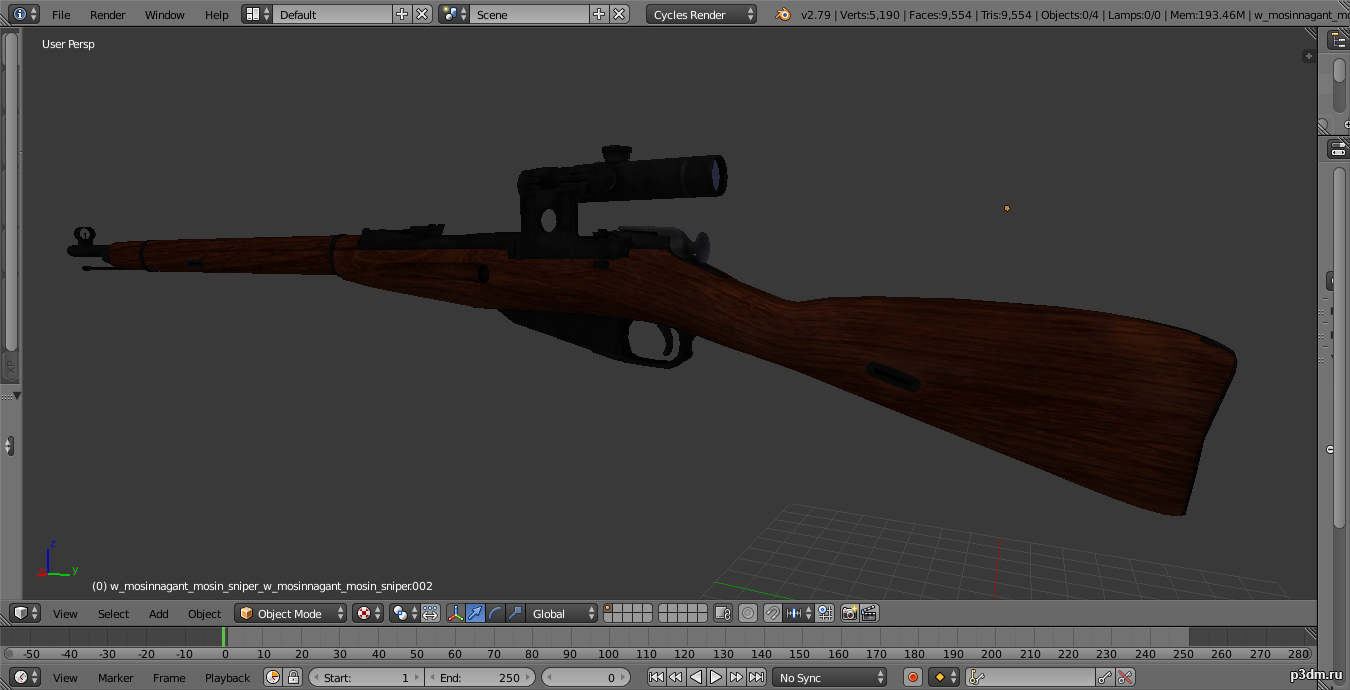
Task: Jump to the last frame of the timeline
Action: pyautogui.click(x=757, y=677)
